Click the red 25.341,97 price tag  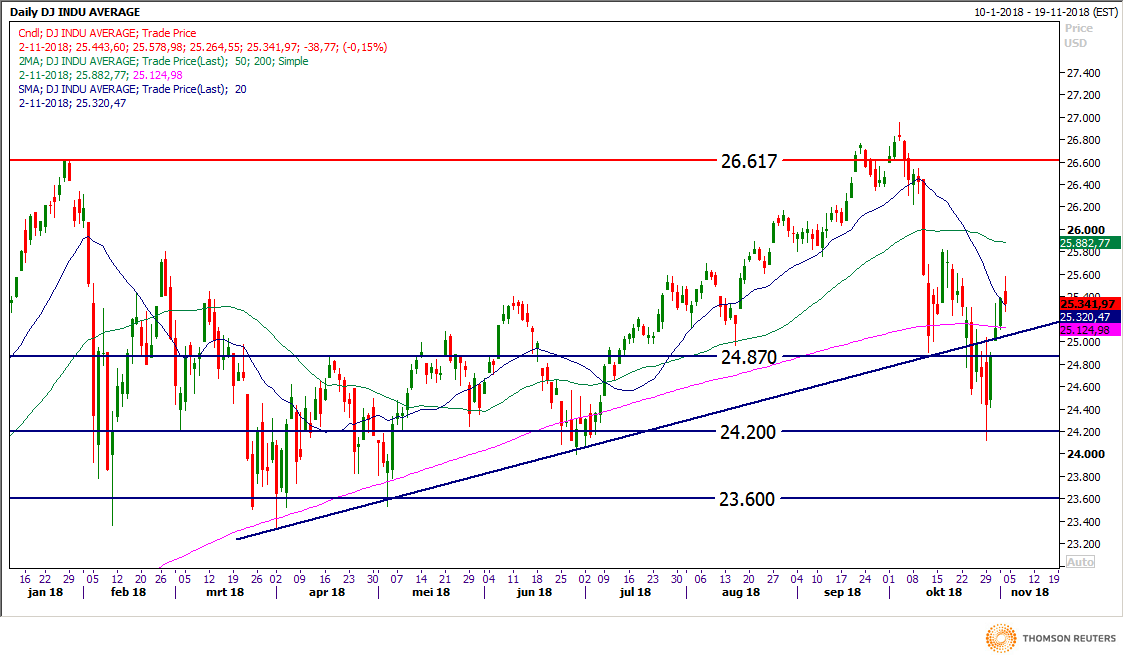click(1088, 304)
